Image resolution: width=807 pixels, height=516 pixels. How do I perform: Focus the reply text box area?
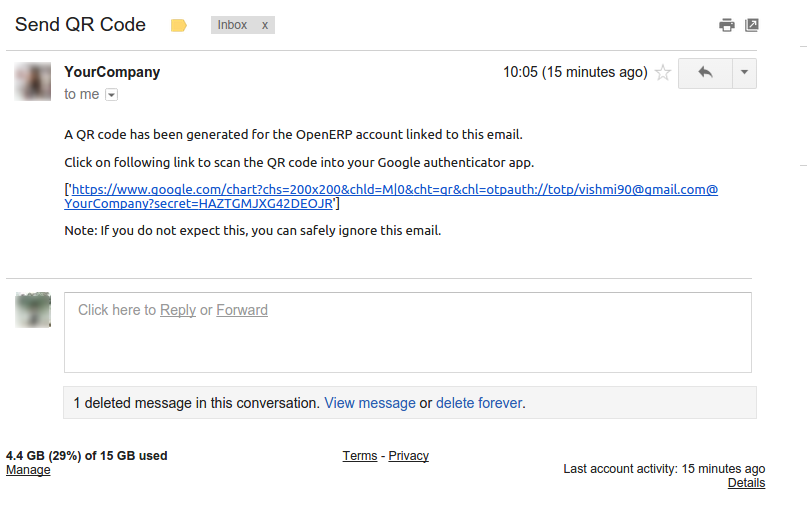click(408, 332)
